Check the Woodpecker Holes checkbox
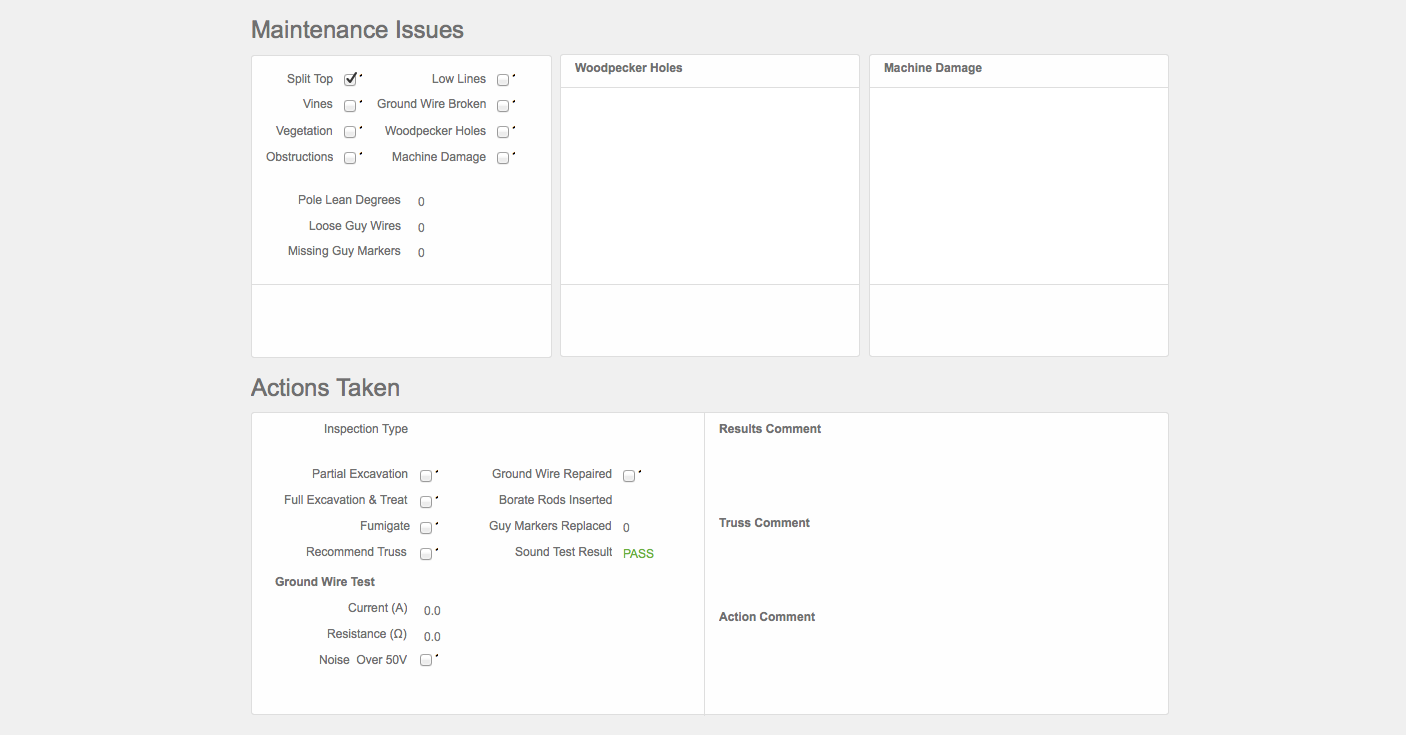The image size is (1406, 735). point(503,132)
